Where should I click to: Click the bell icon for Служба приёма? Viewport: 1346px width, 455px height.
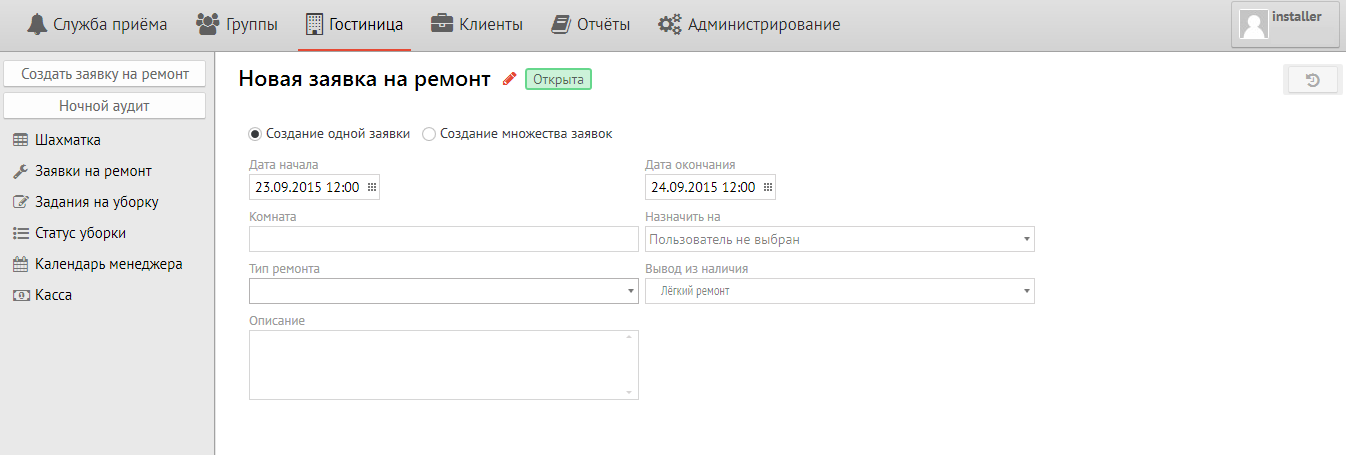pyautogui.click(x=37, y=24)
